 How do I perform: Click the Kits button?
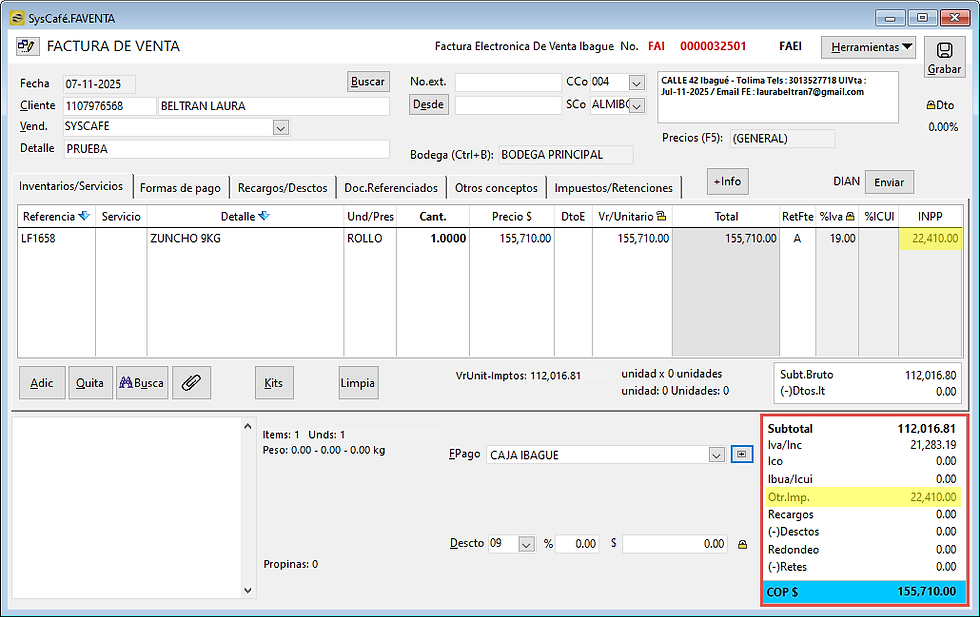pos(274,383)
